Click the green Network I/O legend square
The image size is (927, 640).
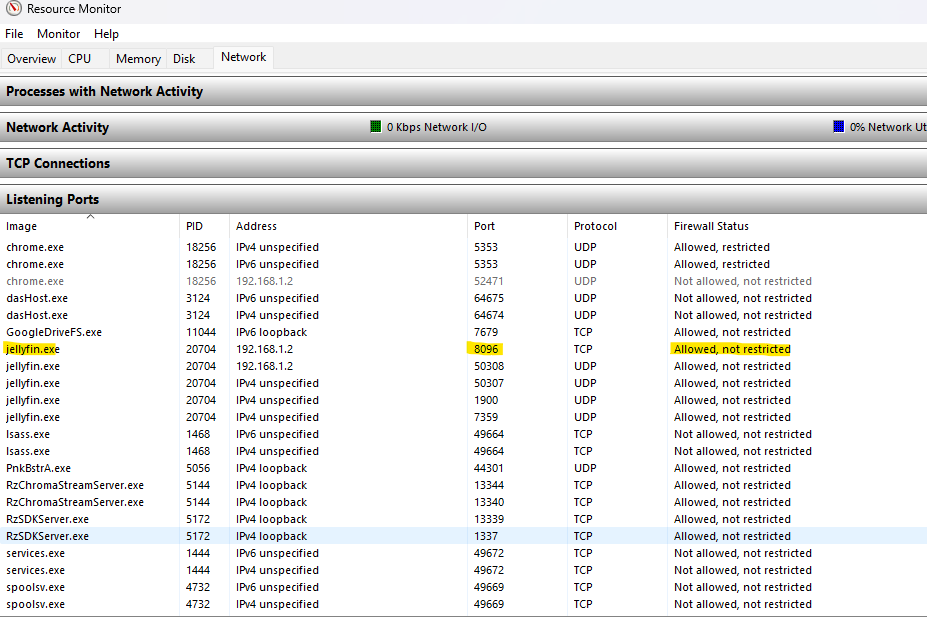[x=376, y=127]
